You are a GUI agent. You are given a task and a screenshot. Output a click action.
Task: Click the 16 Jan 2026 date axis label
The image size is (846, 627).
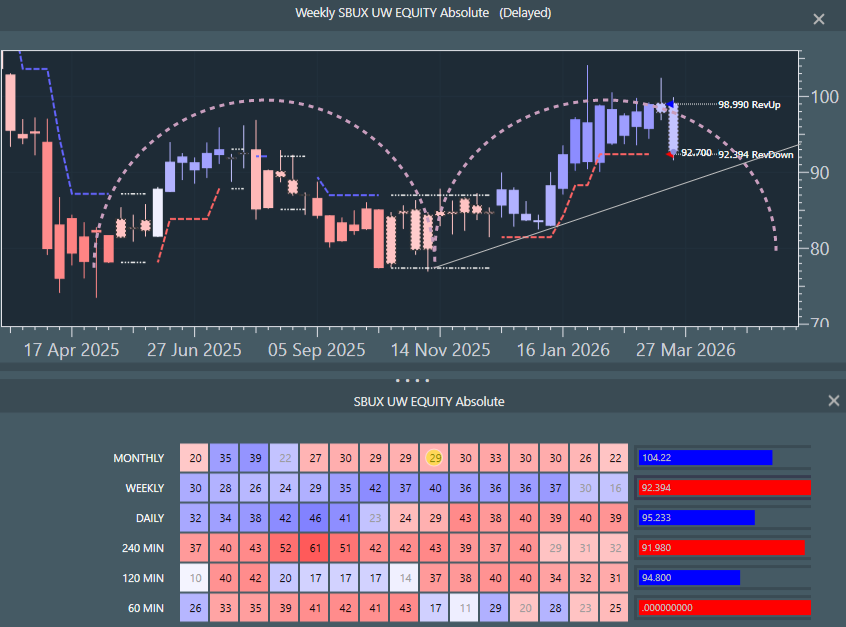(x=563, y=350)
